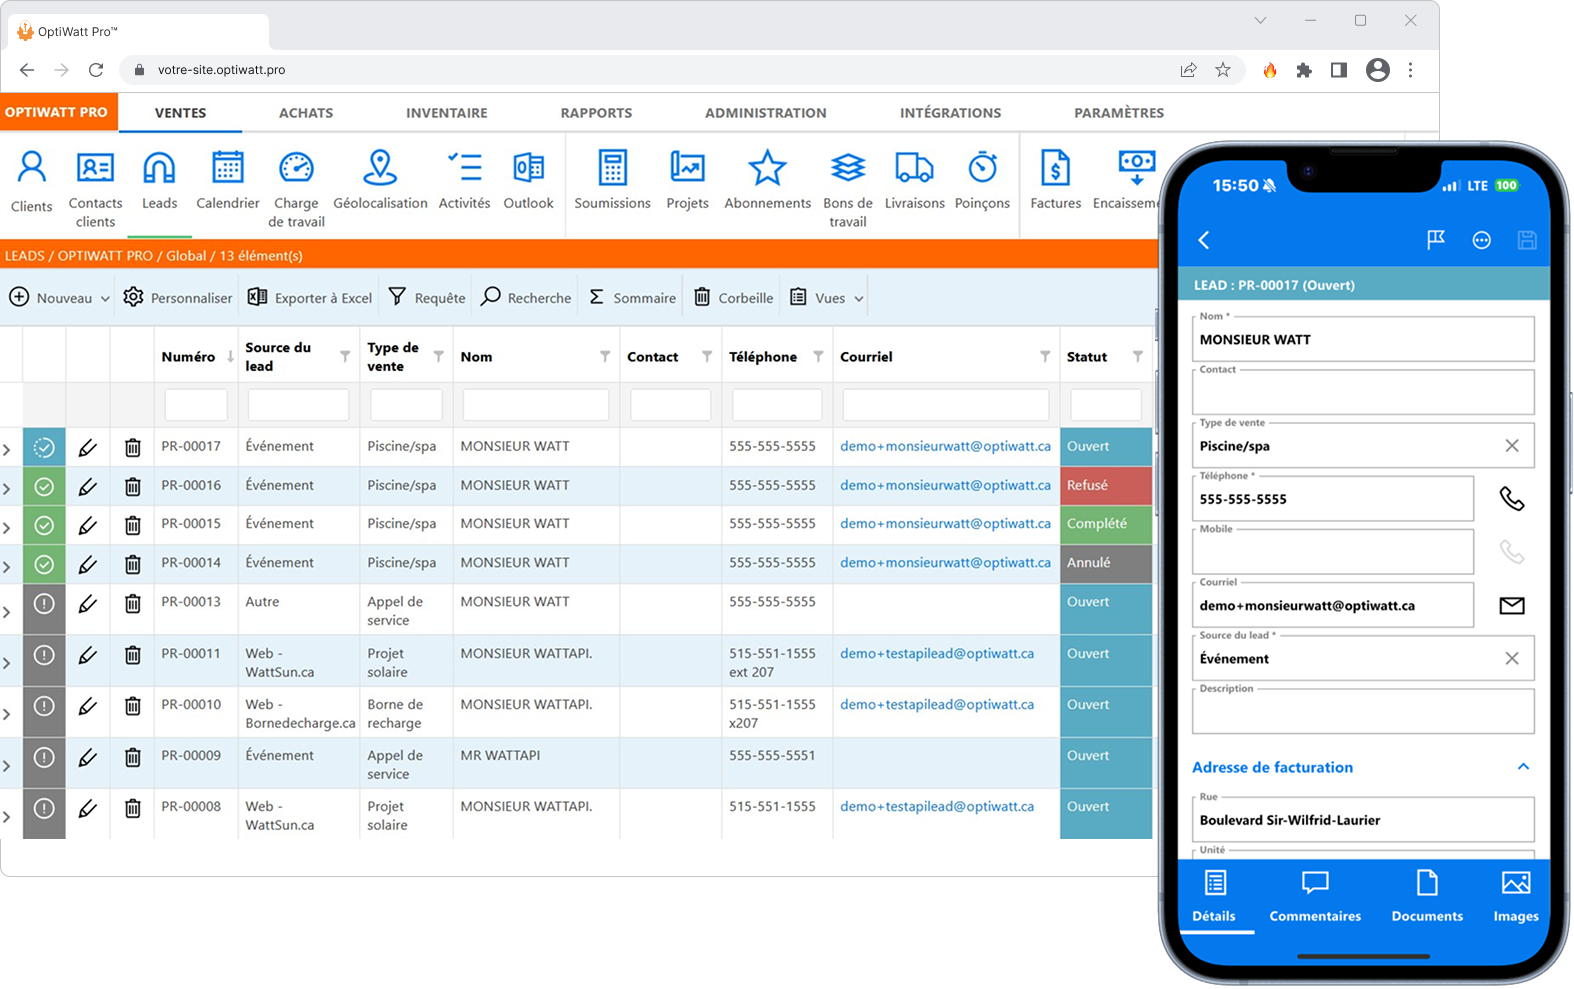This screenshot has width=1574, height=989.
Task: Open the Soumissions calculator icon
Action: 612,166
